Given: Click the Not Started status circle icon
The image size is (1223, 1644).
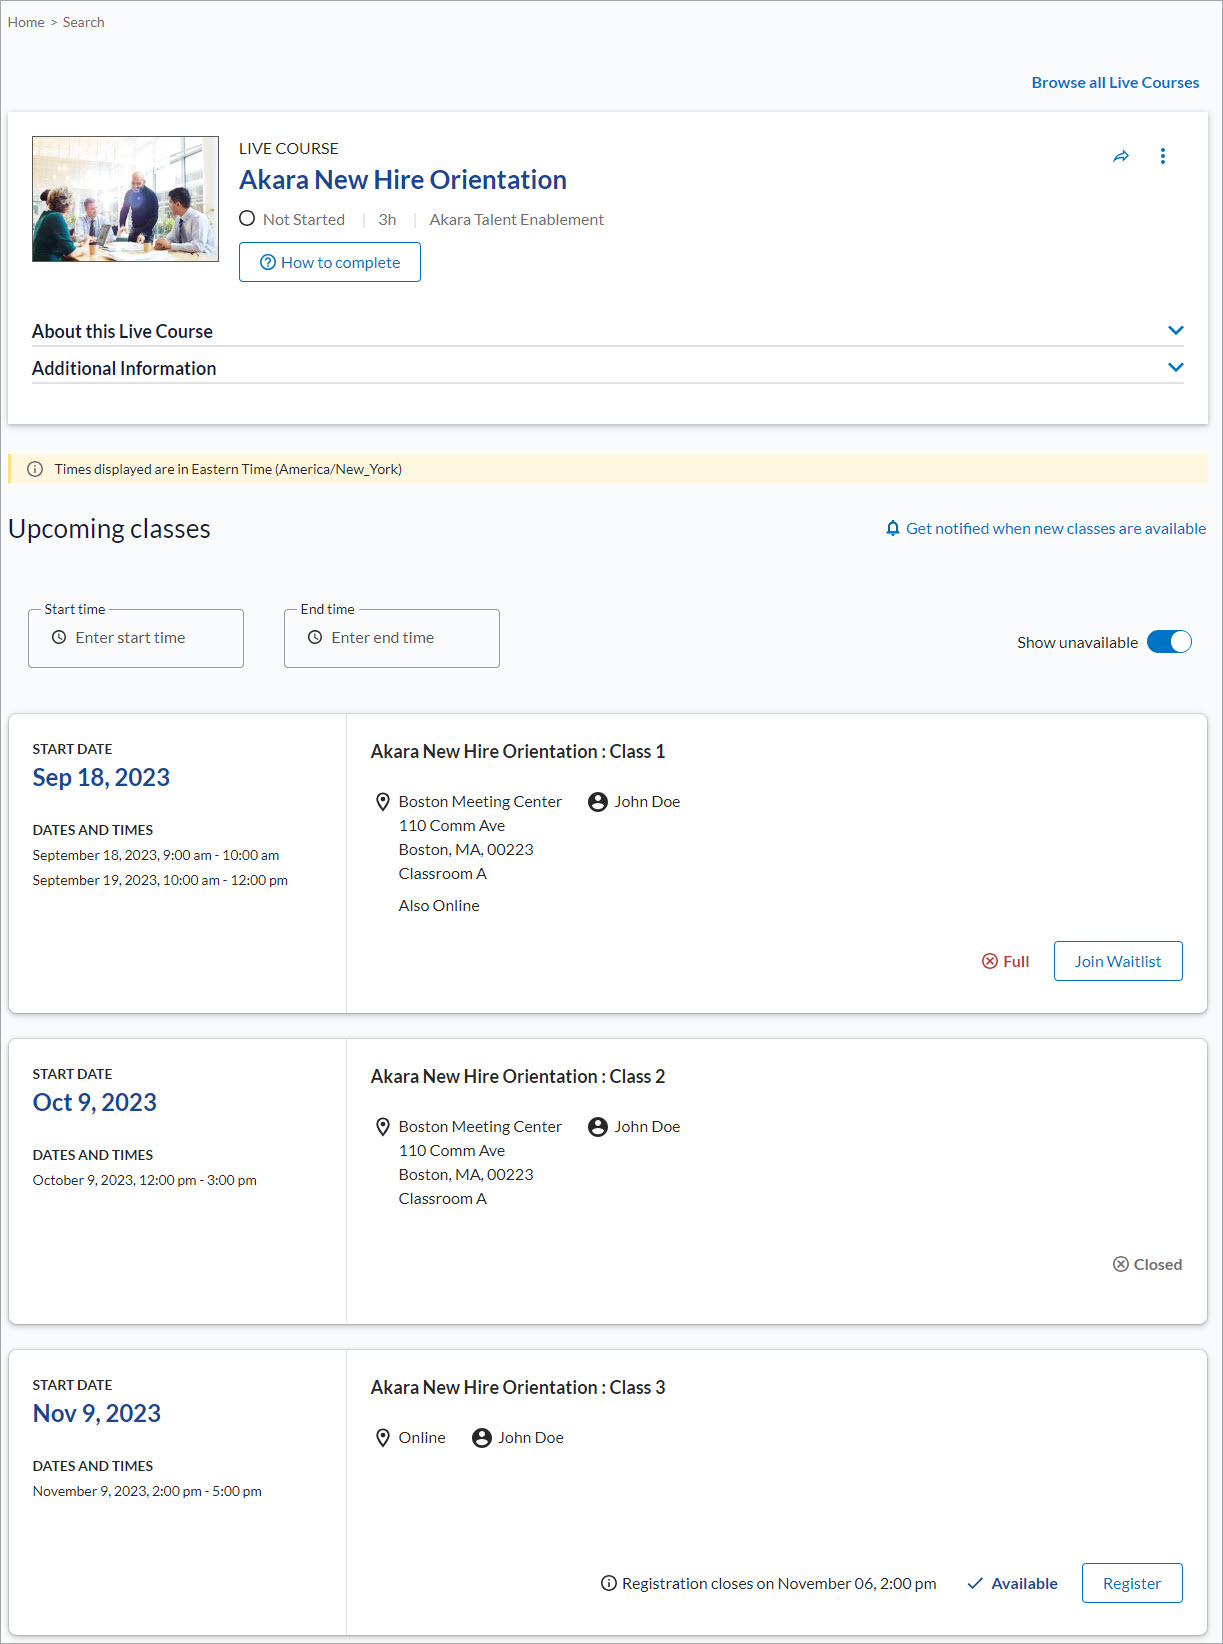Looking at the screenshot, I should [247, 218].
